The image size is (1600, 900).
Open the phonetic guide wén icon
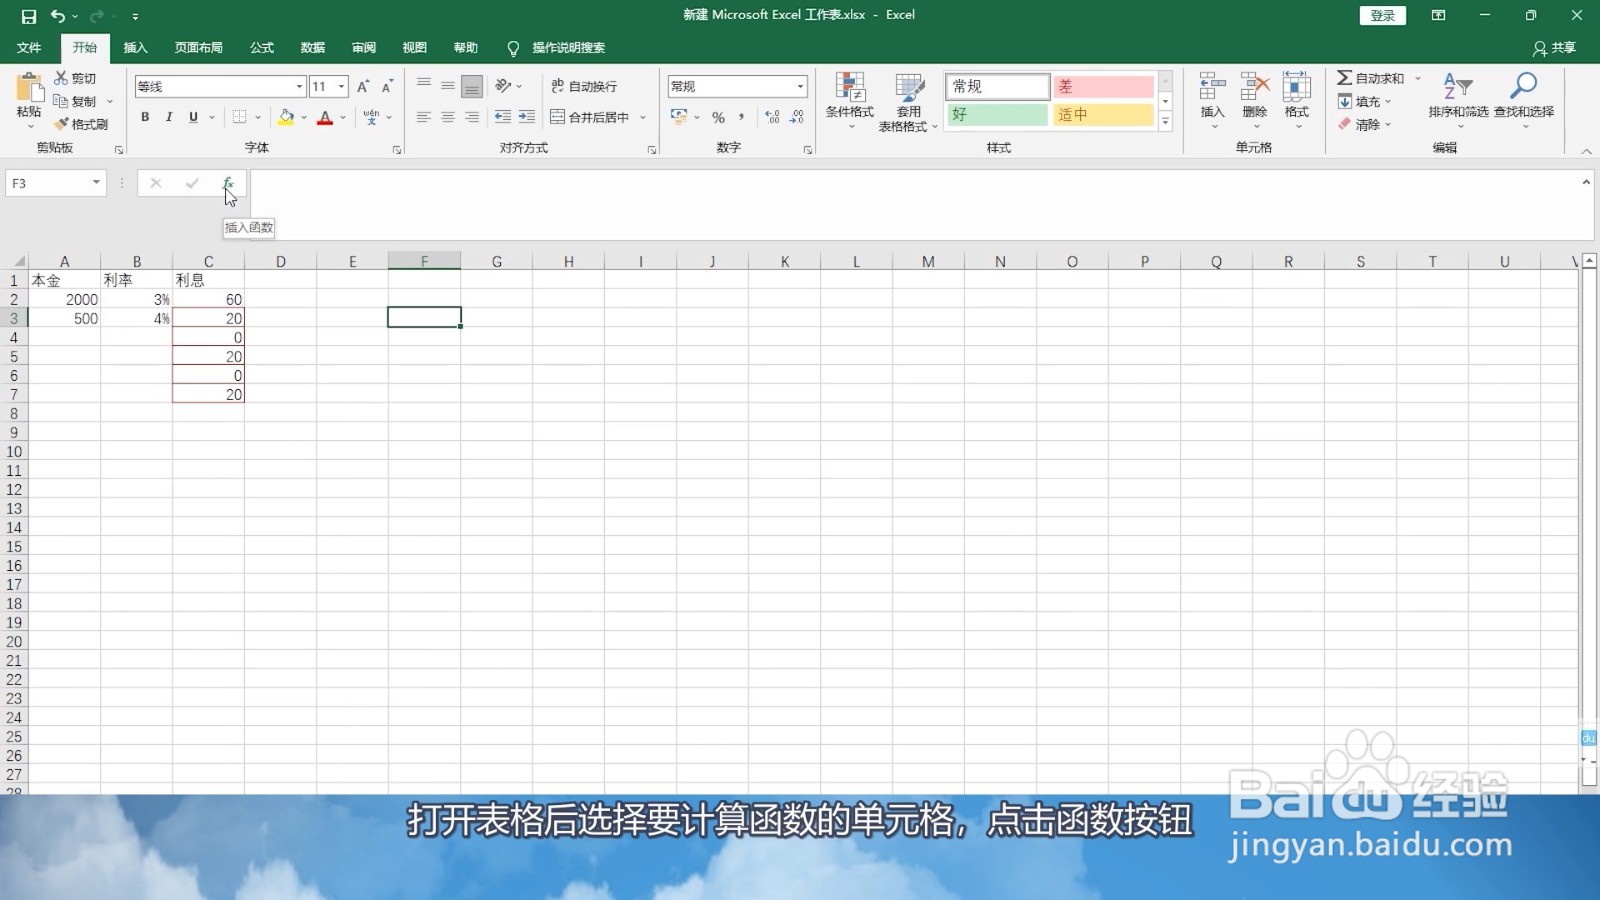371,117
